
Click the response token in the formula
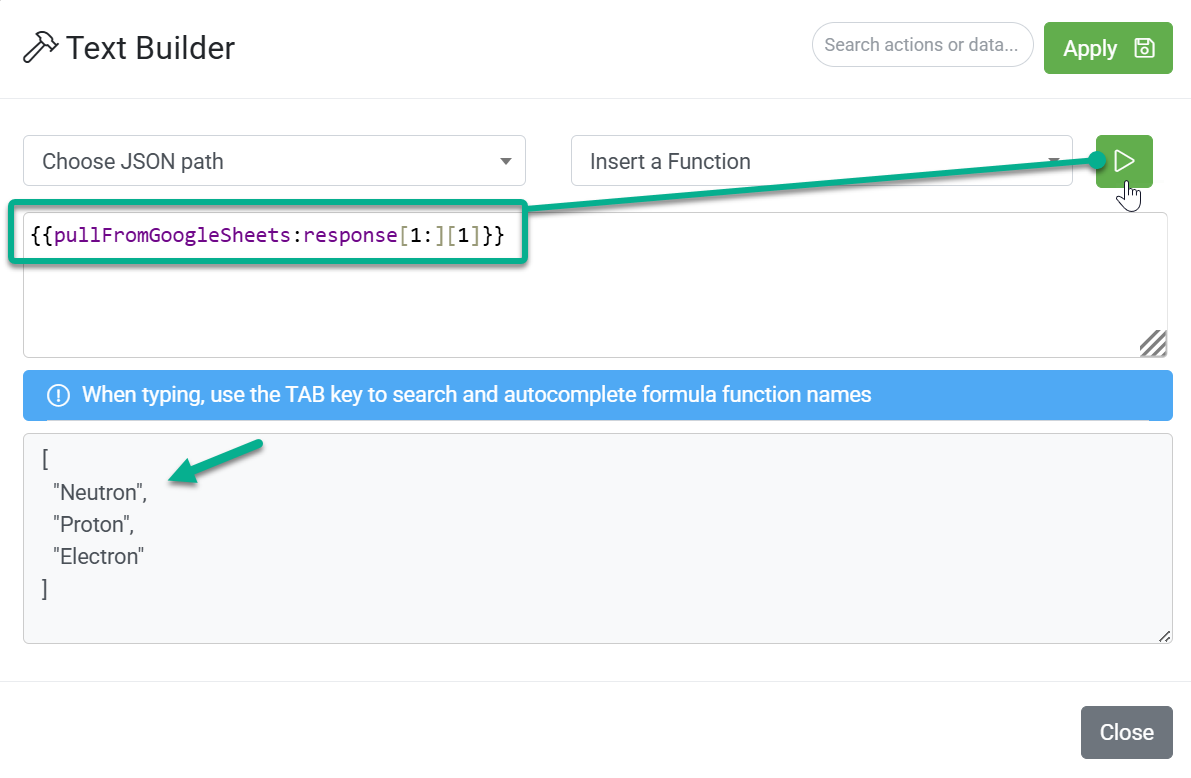pos(350,236)
